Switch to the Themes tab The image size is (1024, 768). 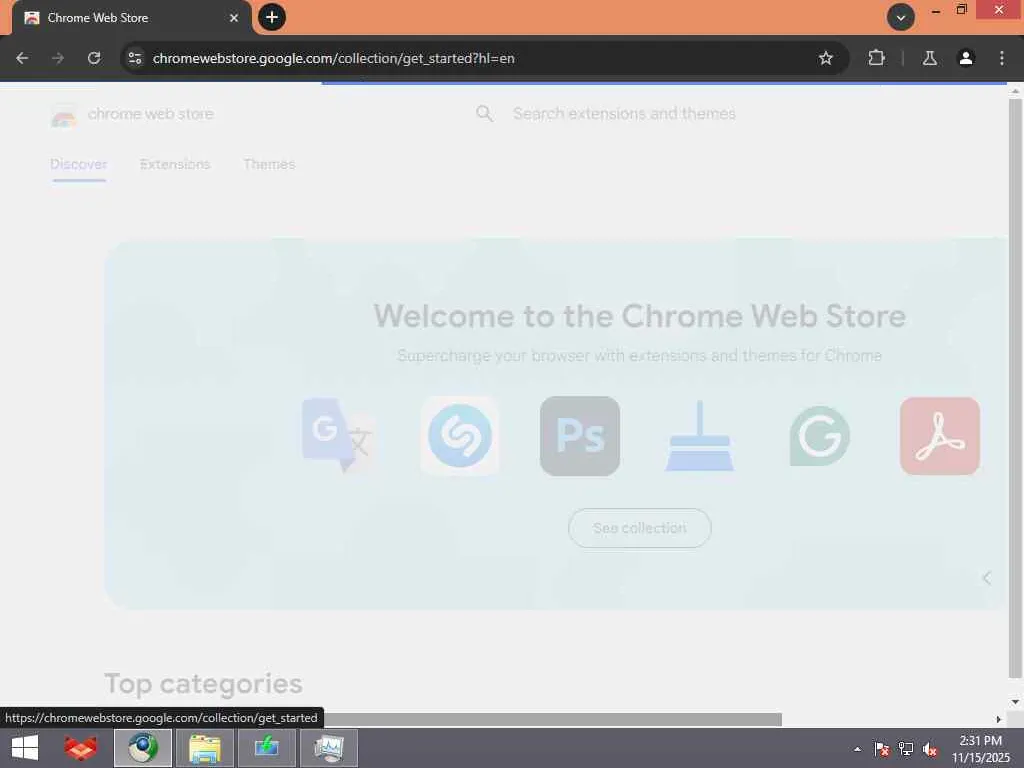269,164
